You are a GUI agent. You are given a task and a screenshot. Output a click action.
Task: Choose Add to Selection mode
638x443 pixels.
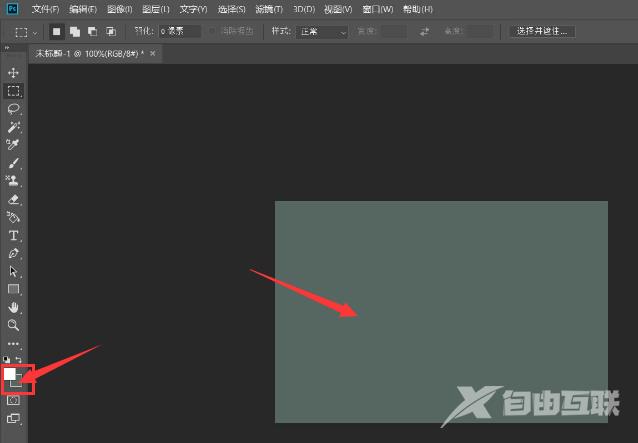(x=74, y=31)
